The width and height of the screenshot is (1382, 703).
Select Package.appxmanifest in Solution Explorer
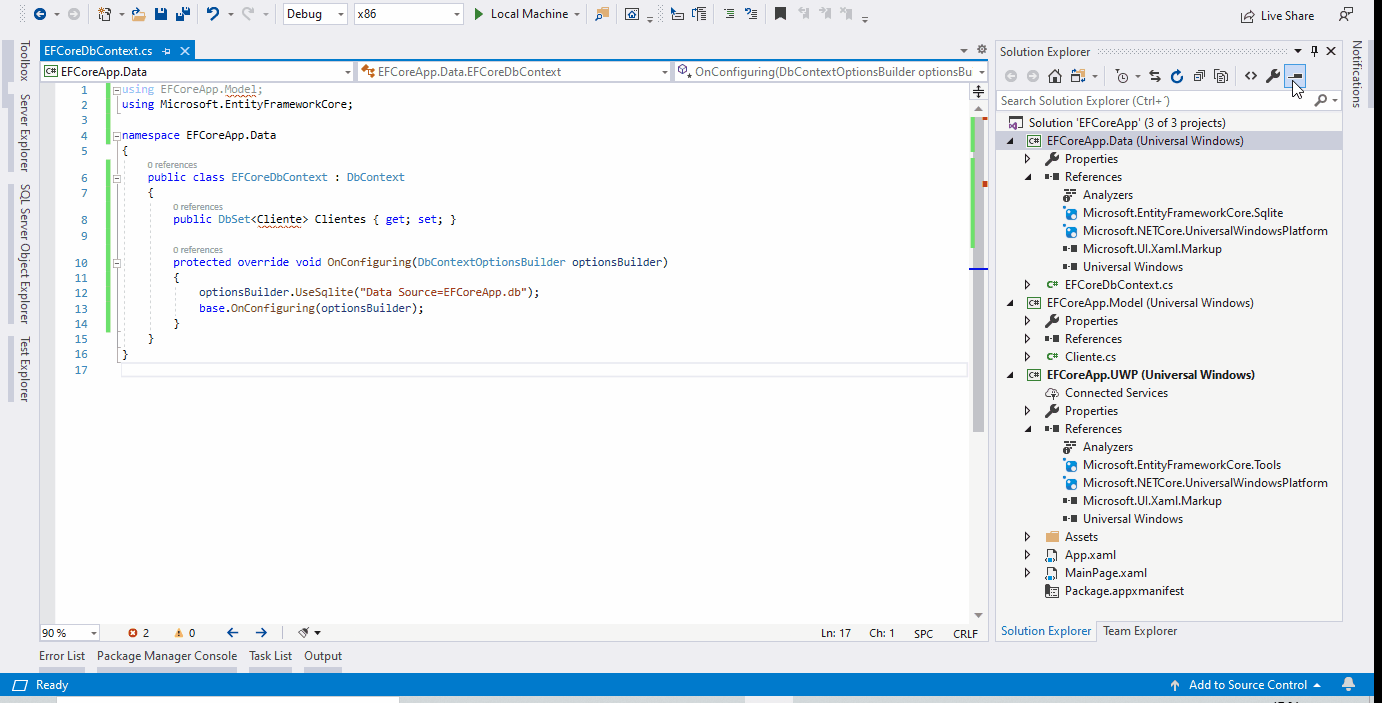pos(1124,591)
